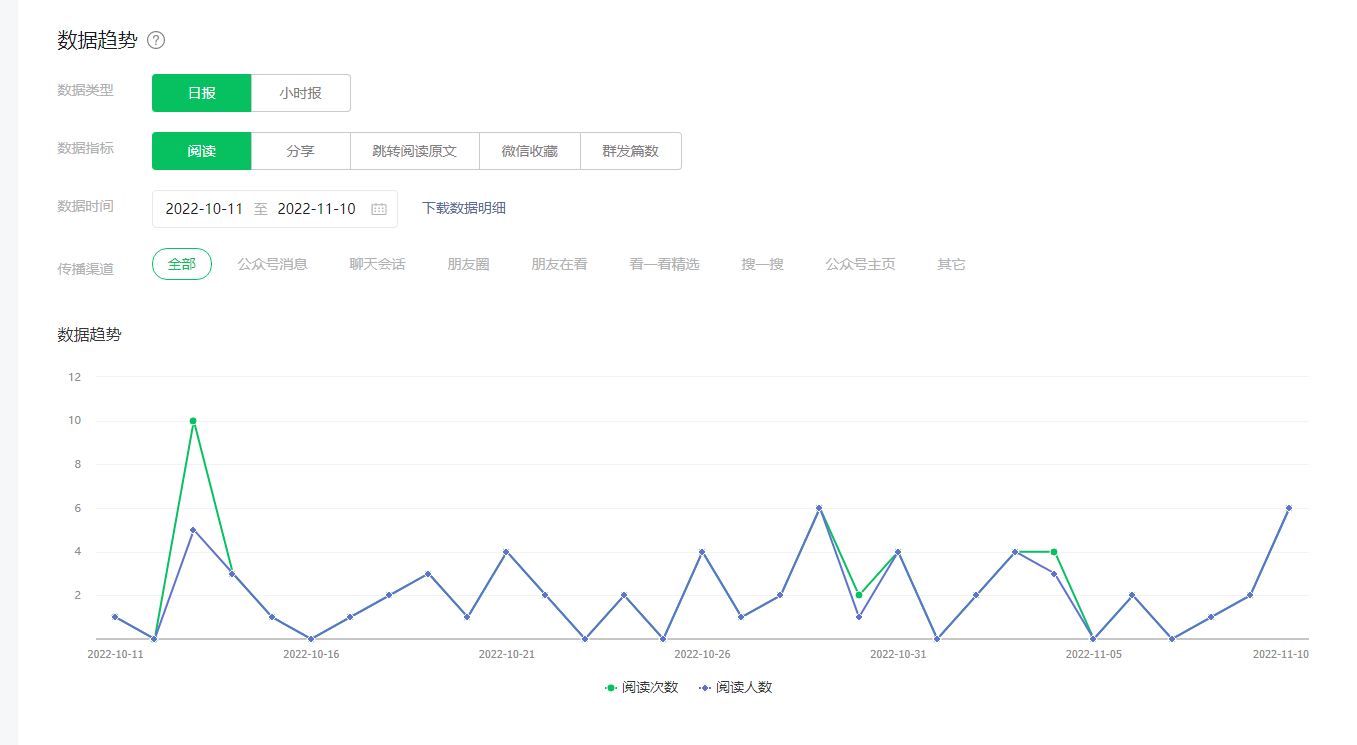The height and width of the screenshot is (745, 1357).
Task: Toggle 阅读人数 blue legend marker
Action: [705, 688]
